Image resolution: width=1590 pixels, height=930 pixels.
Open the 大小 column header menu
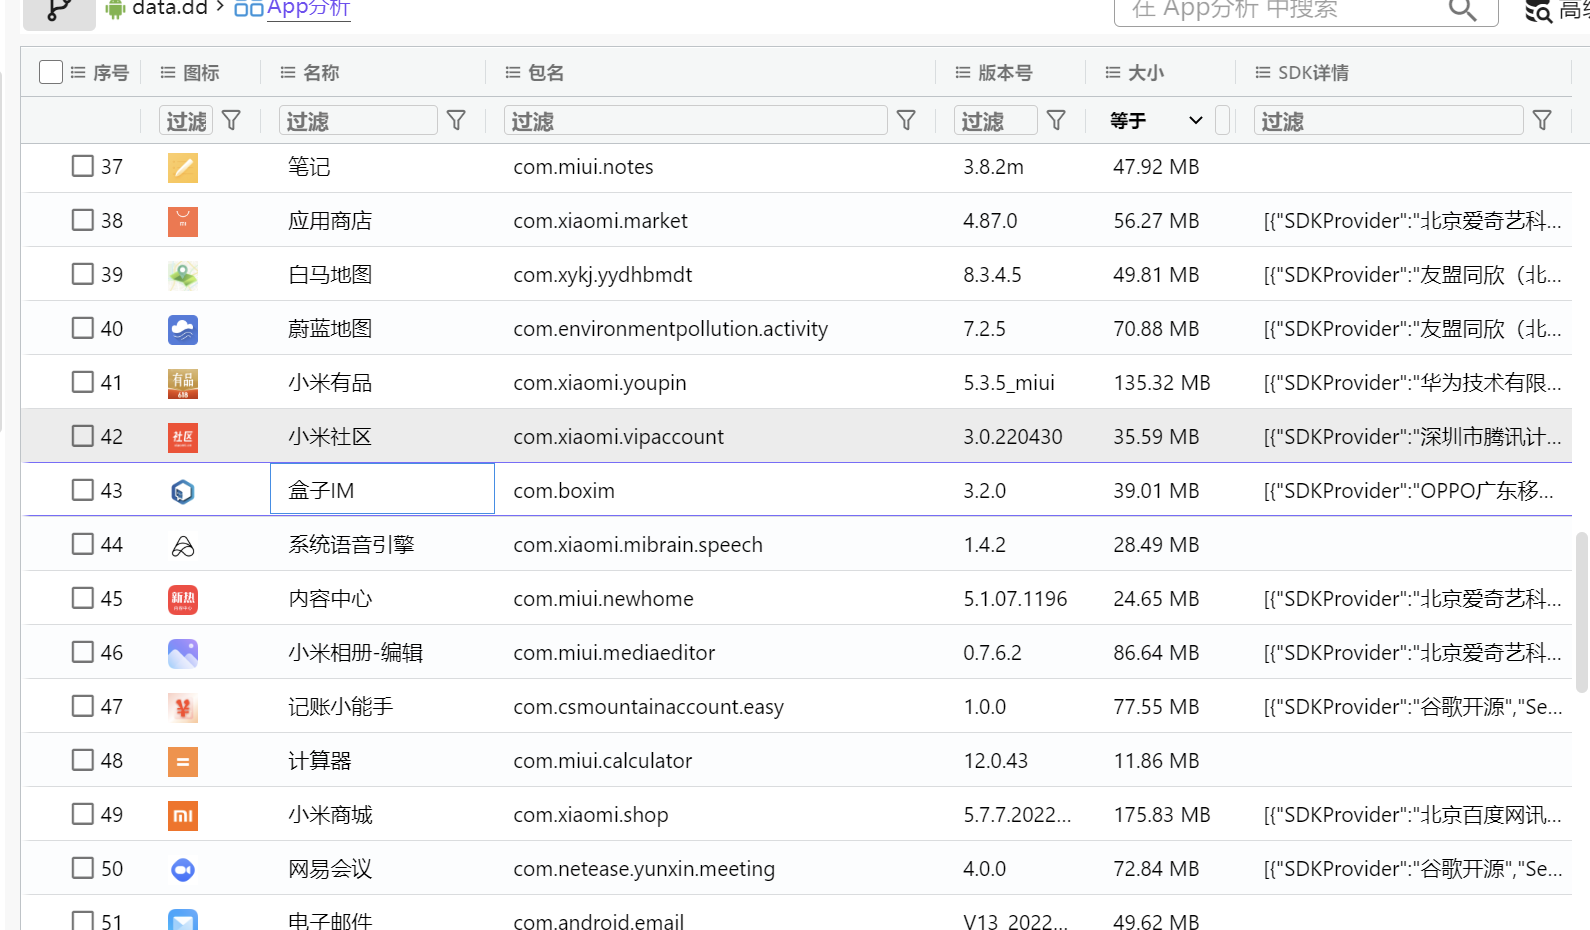point(1113,73)
